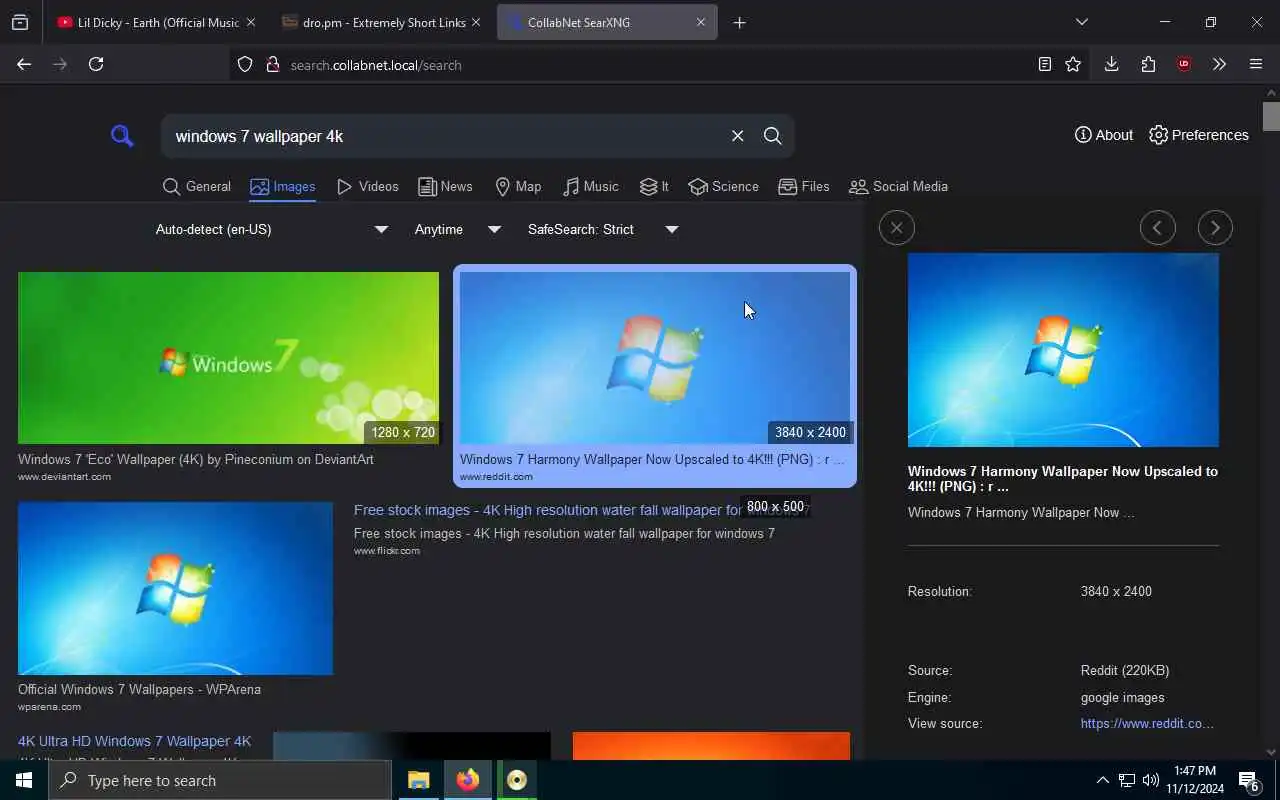The width and height of the screenshot is (1280, 800).
Task: Click Firefox icon in taskbar
Action: point(467,780)
